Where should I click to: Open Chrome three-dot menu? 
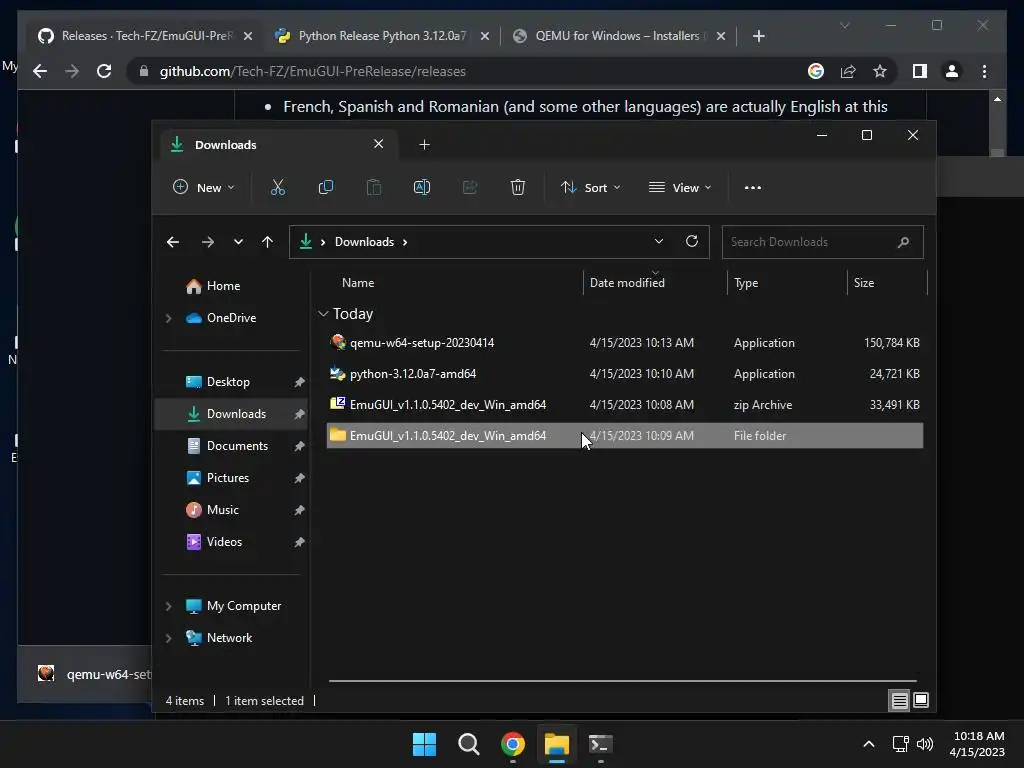point(984,71)
